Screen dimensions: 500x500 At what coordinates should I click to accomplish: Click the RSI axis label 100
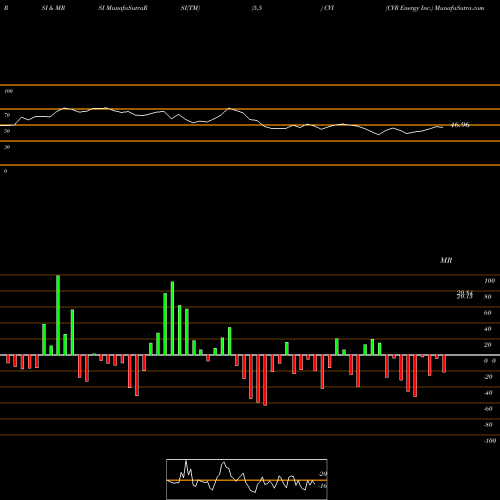8,91
